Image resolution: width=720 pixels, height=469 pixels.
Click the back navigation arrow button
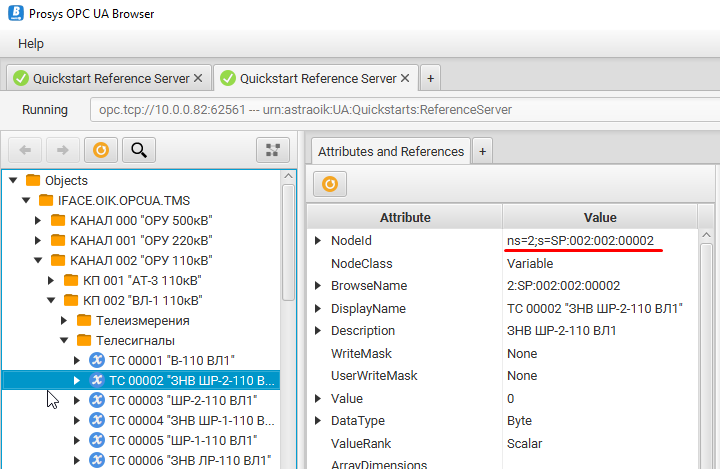coord(25,150)
